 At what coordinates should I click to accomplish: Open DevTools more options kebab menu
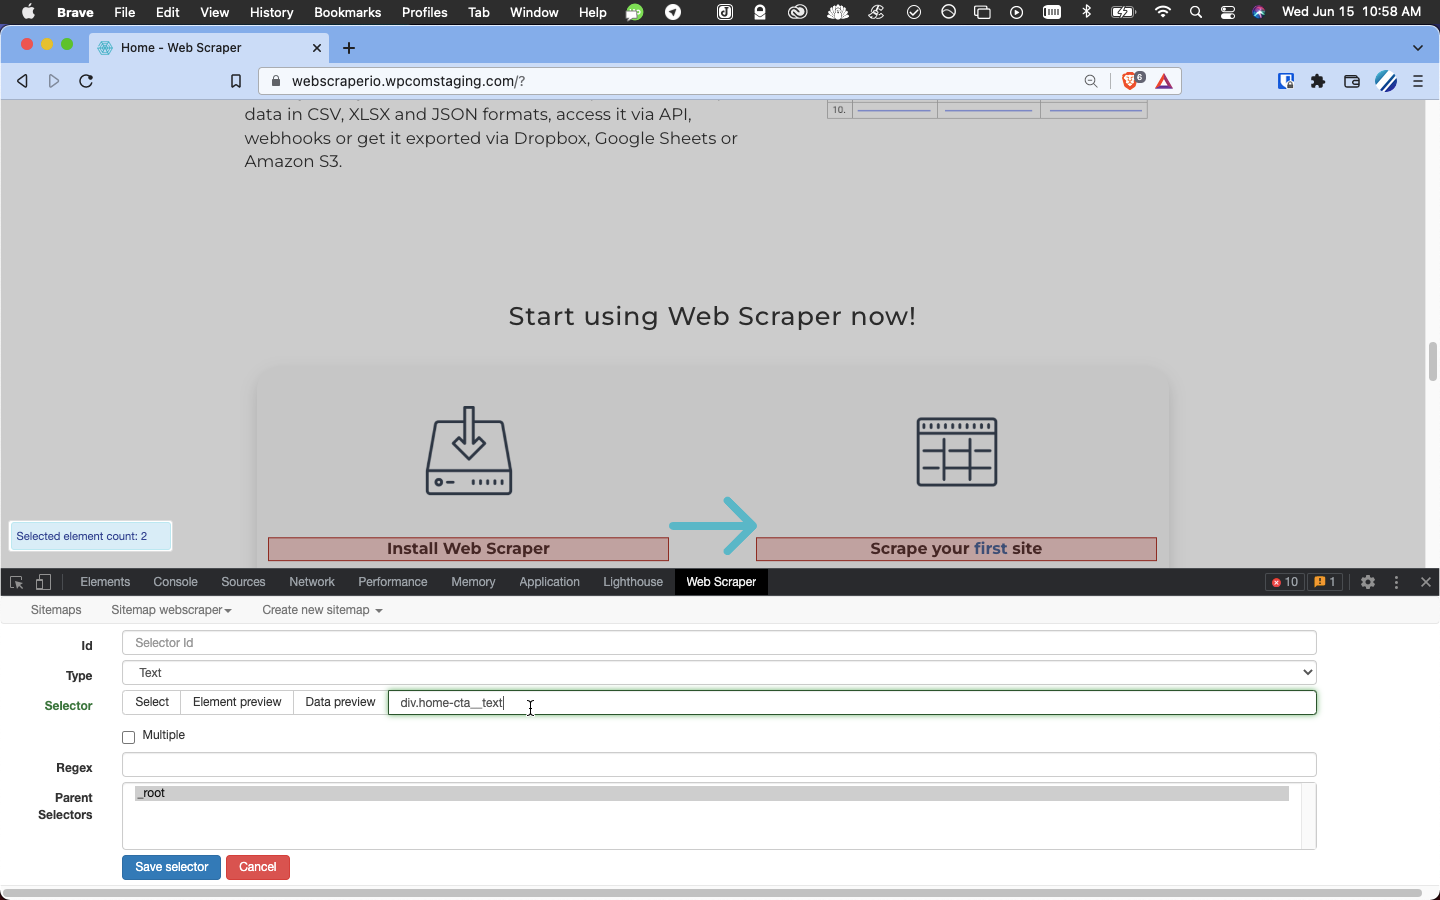[1397, 582]
